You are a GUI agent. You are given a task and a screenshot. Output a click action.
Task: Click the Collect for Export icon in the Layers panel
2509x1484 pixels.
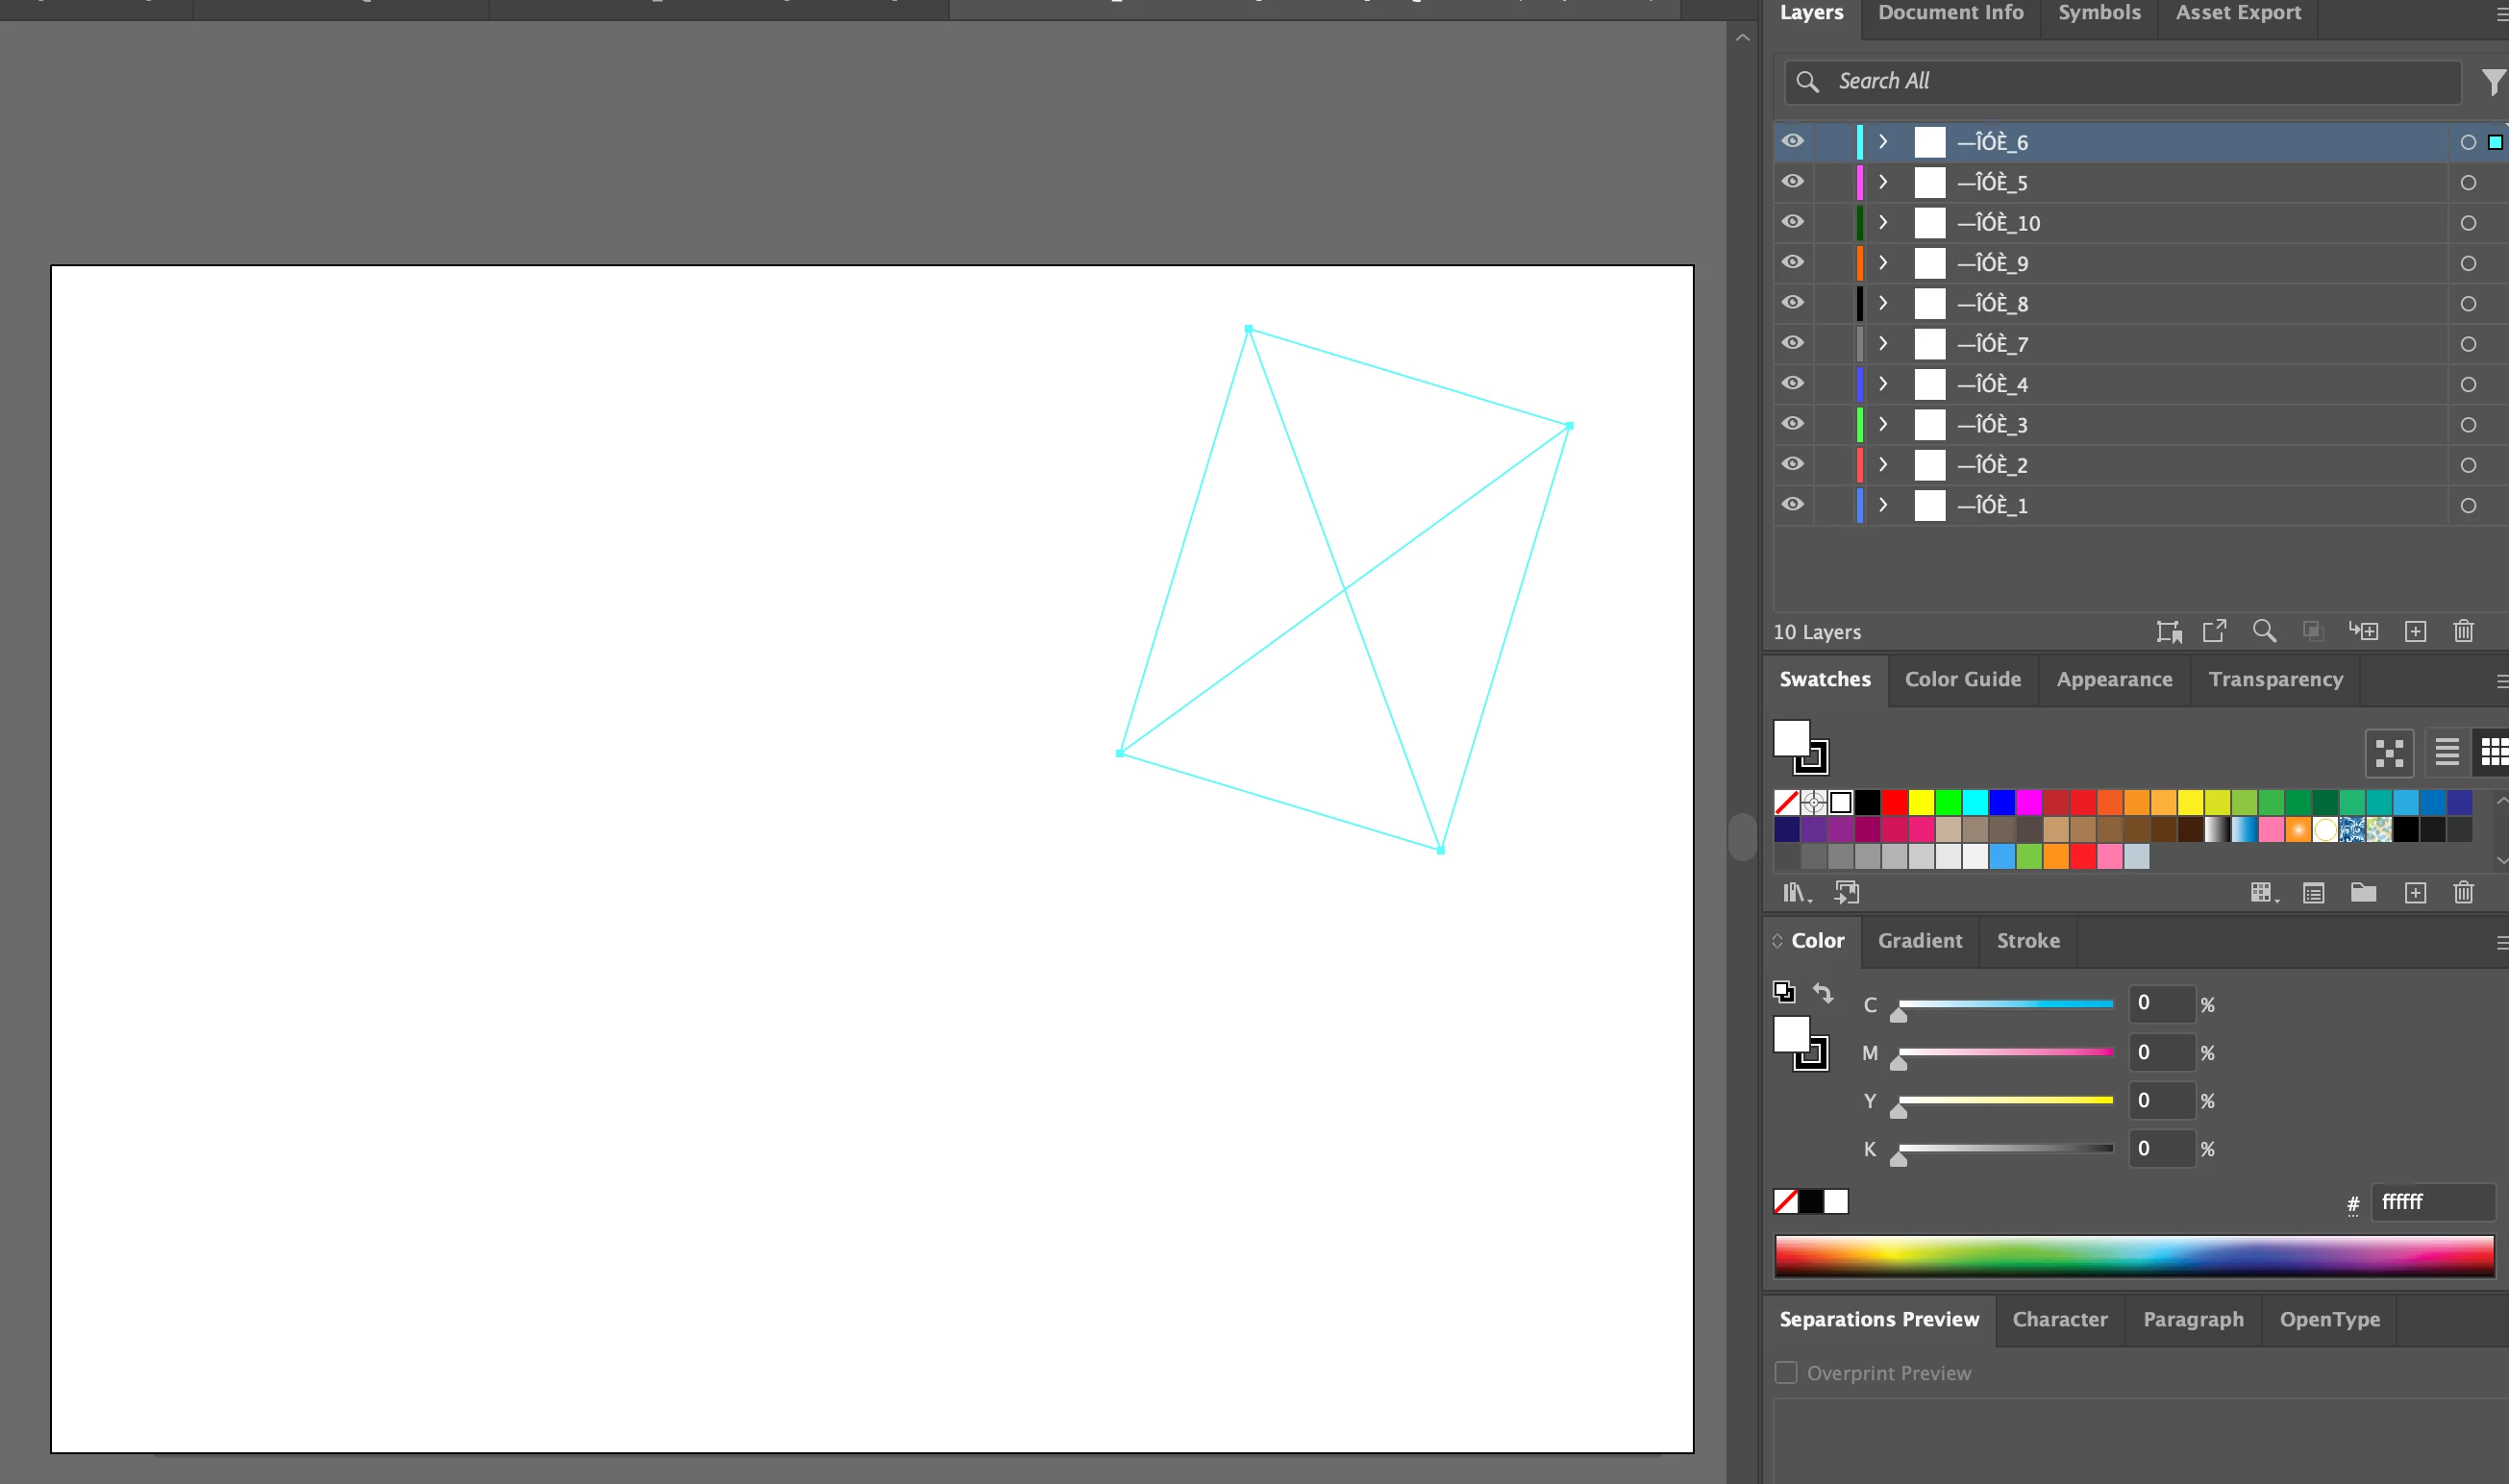[x=2214, y=631]
